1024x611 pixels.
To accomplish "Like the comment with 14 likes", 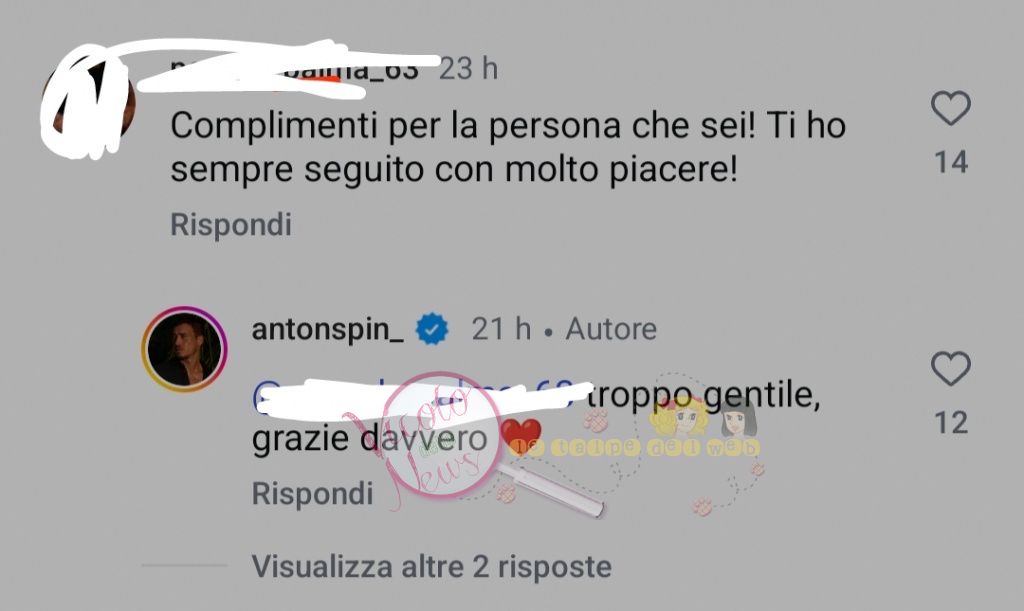I will pyautogui.click(x=950, y=108).
